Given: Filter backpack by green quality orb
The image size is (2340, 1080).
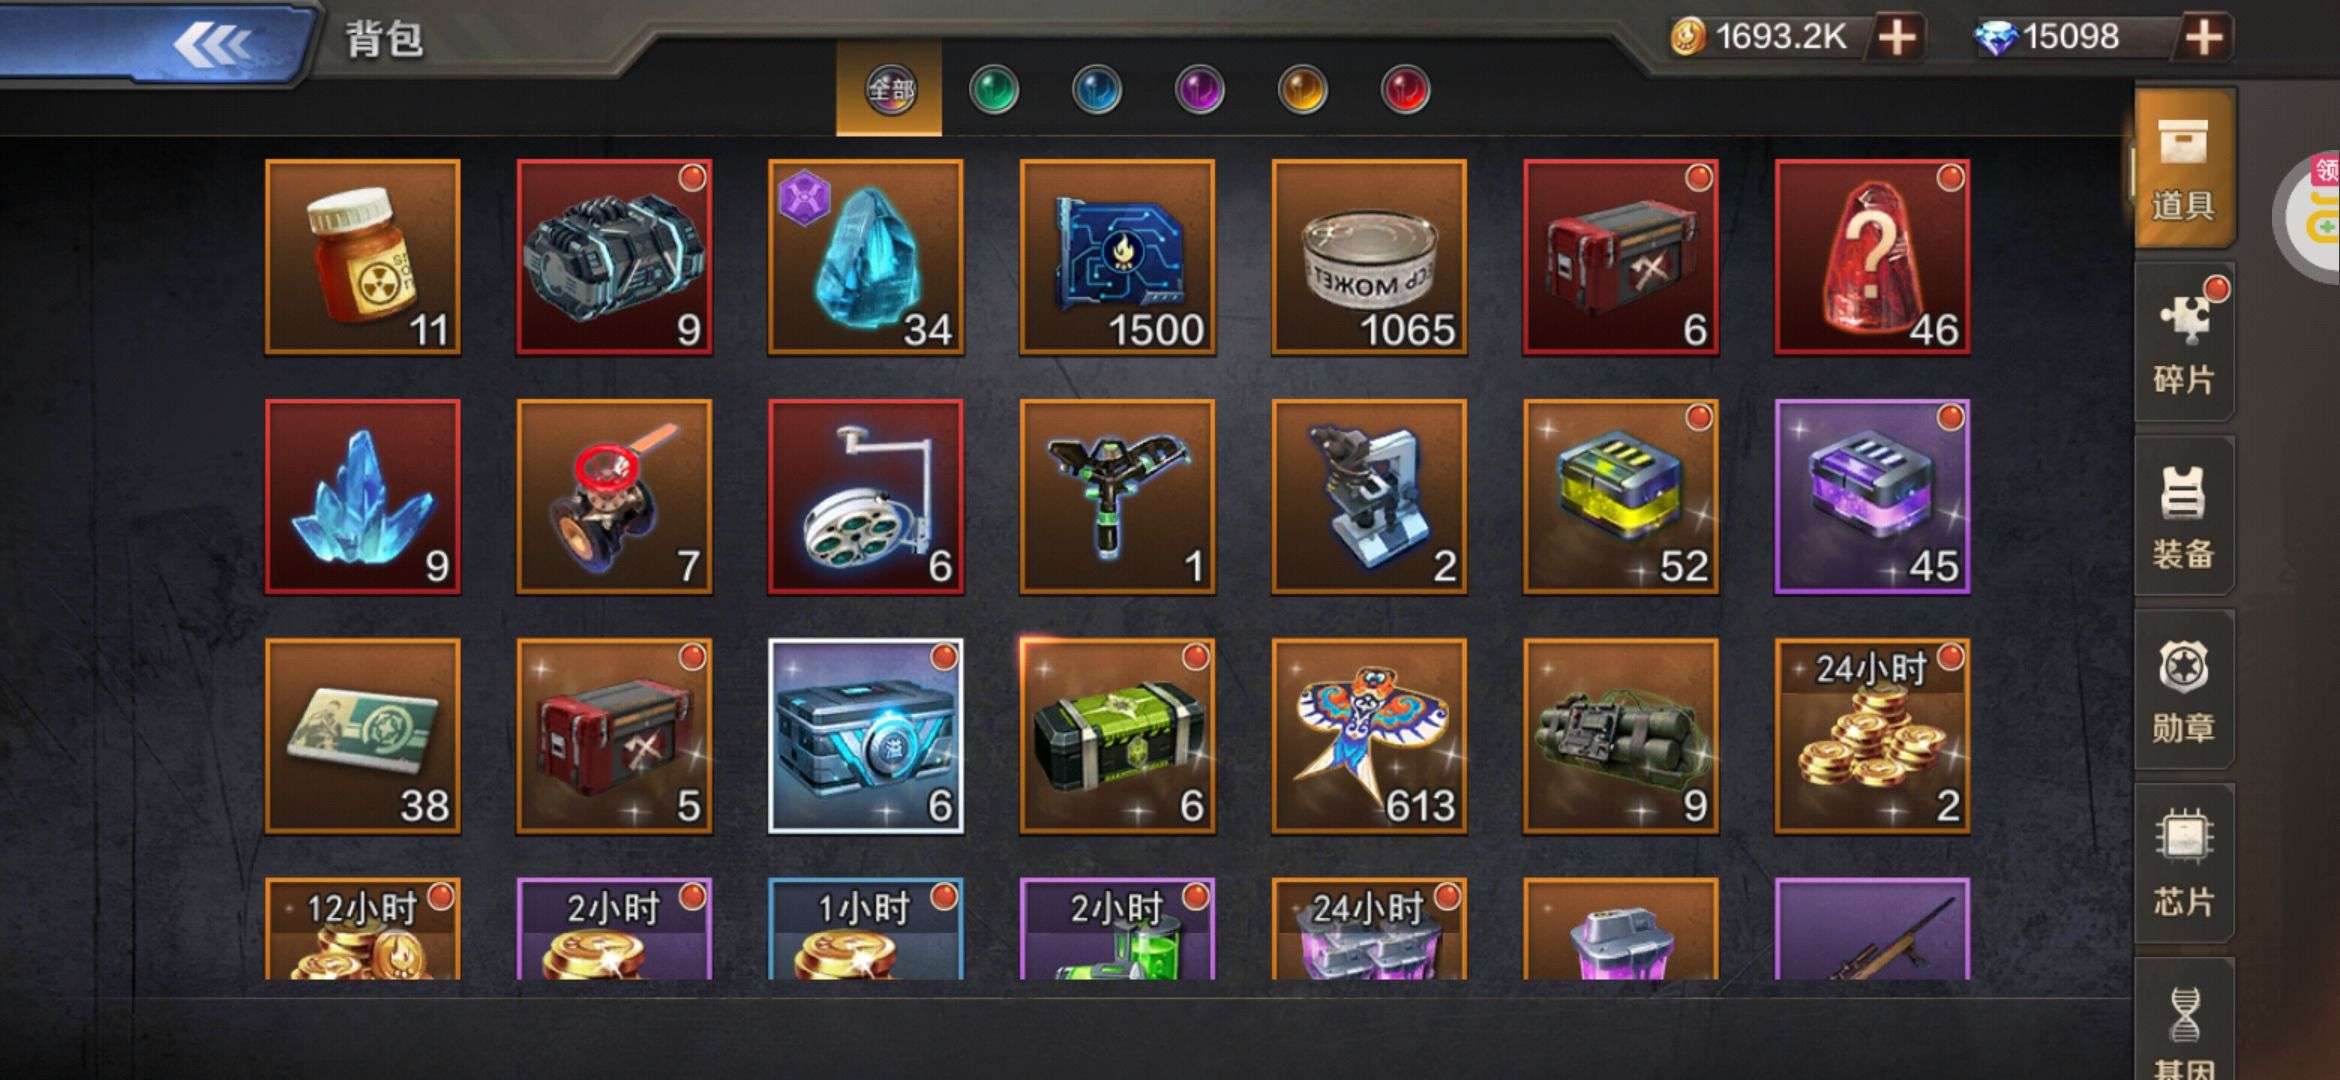Looking at the screenshot, I should [993, 91].
